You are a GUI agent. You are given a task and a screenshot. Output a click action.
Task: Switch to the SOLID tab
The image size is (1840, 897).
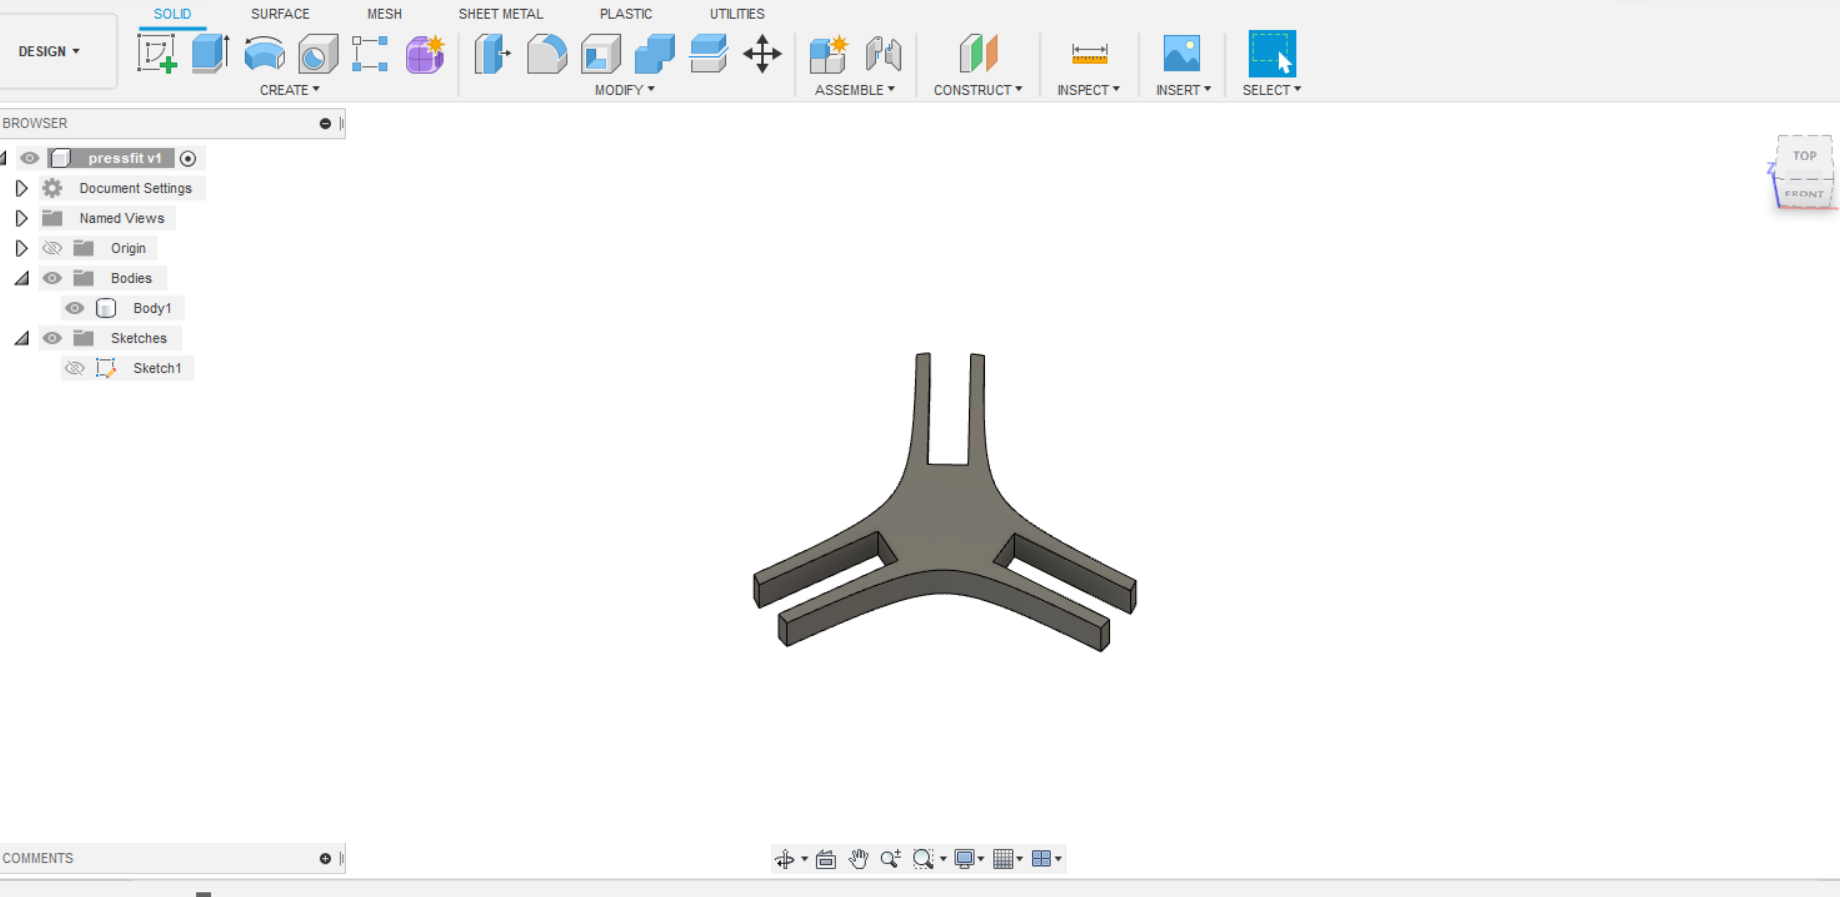click(x=172, y=14)
